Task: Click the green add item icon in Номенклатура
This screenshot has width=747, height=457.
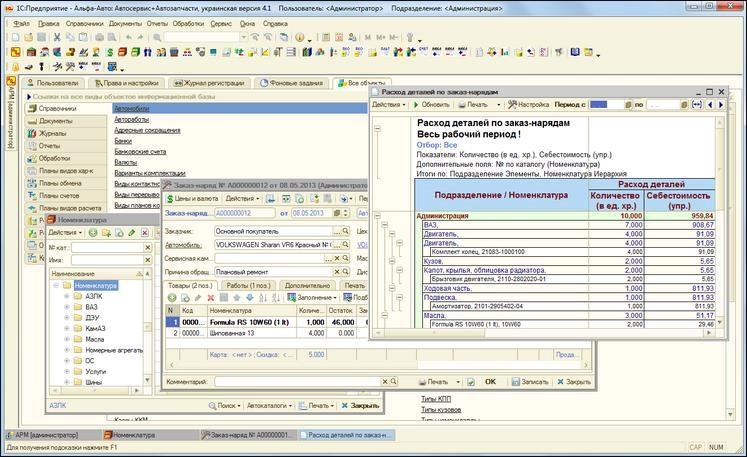Action: pyautogui.click(x=93, y=232)
